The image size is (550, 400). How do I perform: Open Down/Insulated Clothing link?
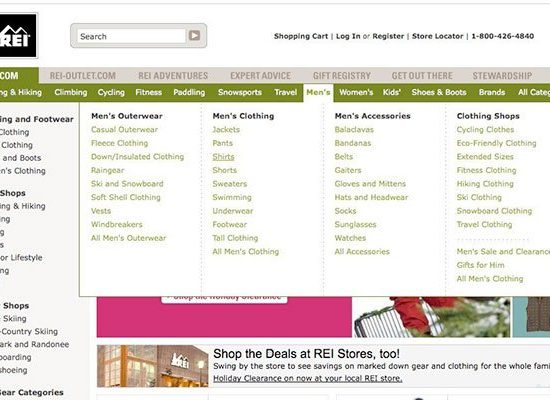[x=137, y=157]
